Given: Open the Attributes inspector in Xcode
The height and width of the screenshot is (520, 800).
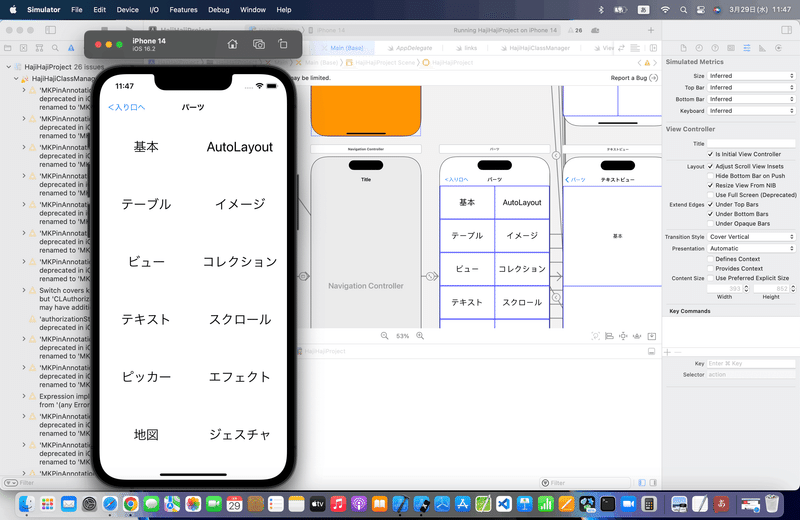Looking at the screenshot, I should 746,48.
